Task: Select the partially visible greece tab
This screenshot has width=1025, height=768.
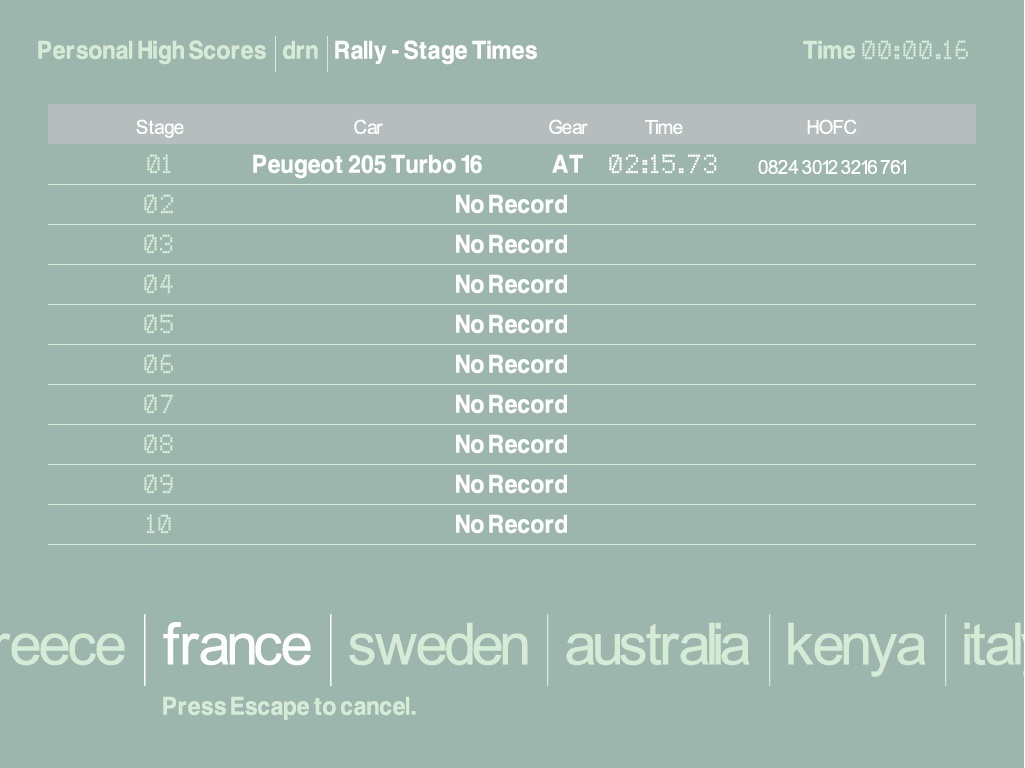Action: pyautogui.click(x=62, y=646)
